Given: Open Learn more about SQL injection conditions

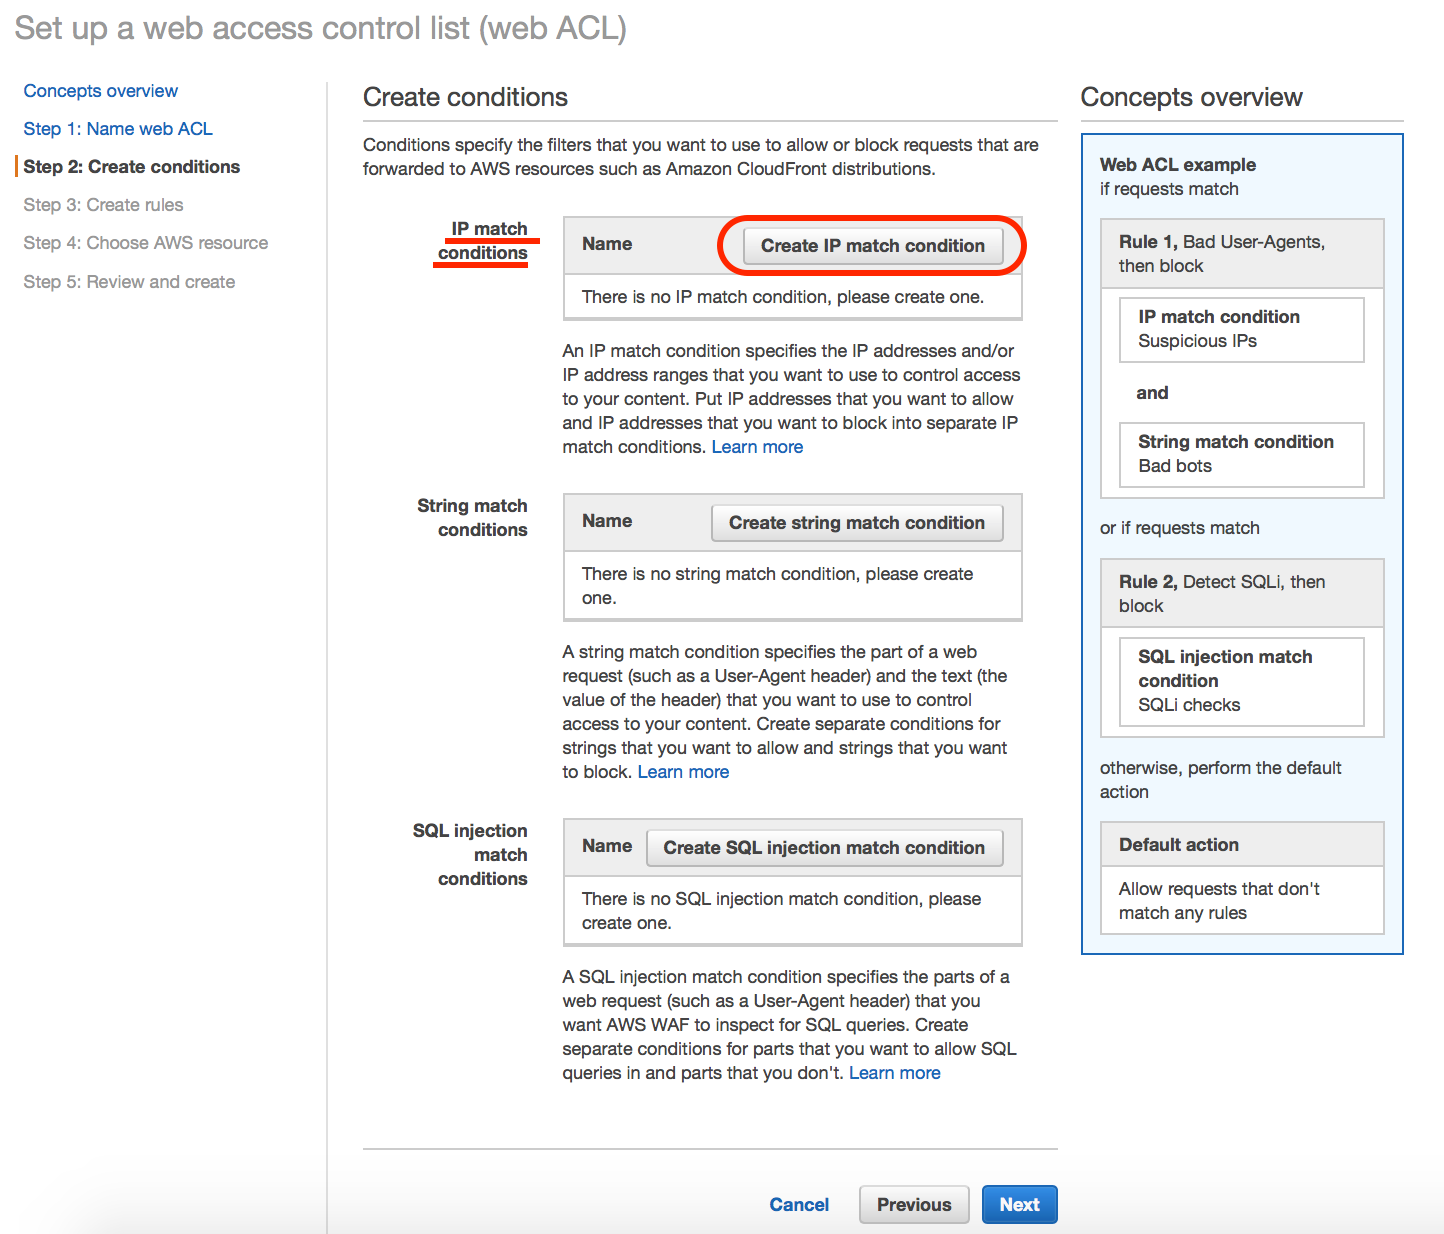Looking at the screenshot, I should pyautogui.click(x=894, y=1072).
